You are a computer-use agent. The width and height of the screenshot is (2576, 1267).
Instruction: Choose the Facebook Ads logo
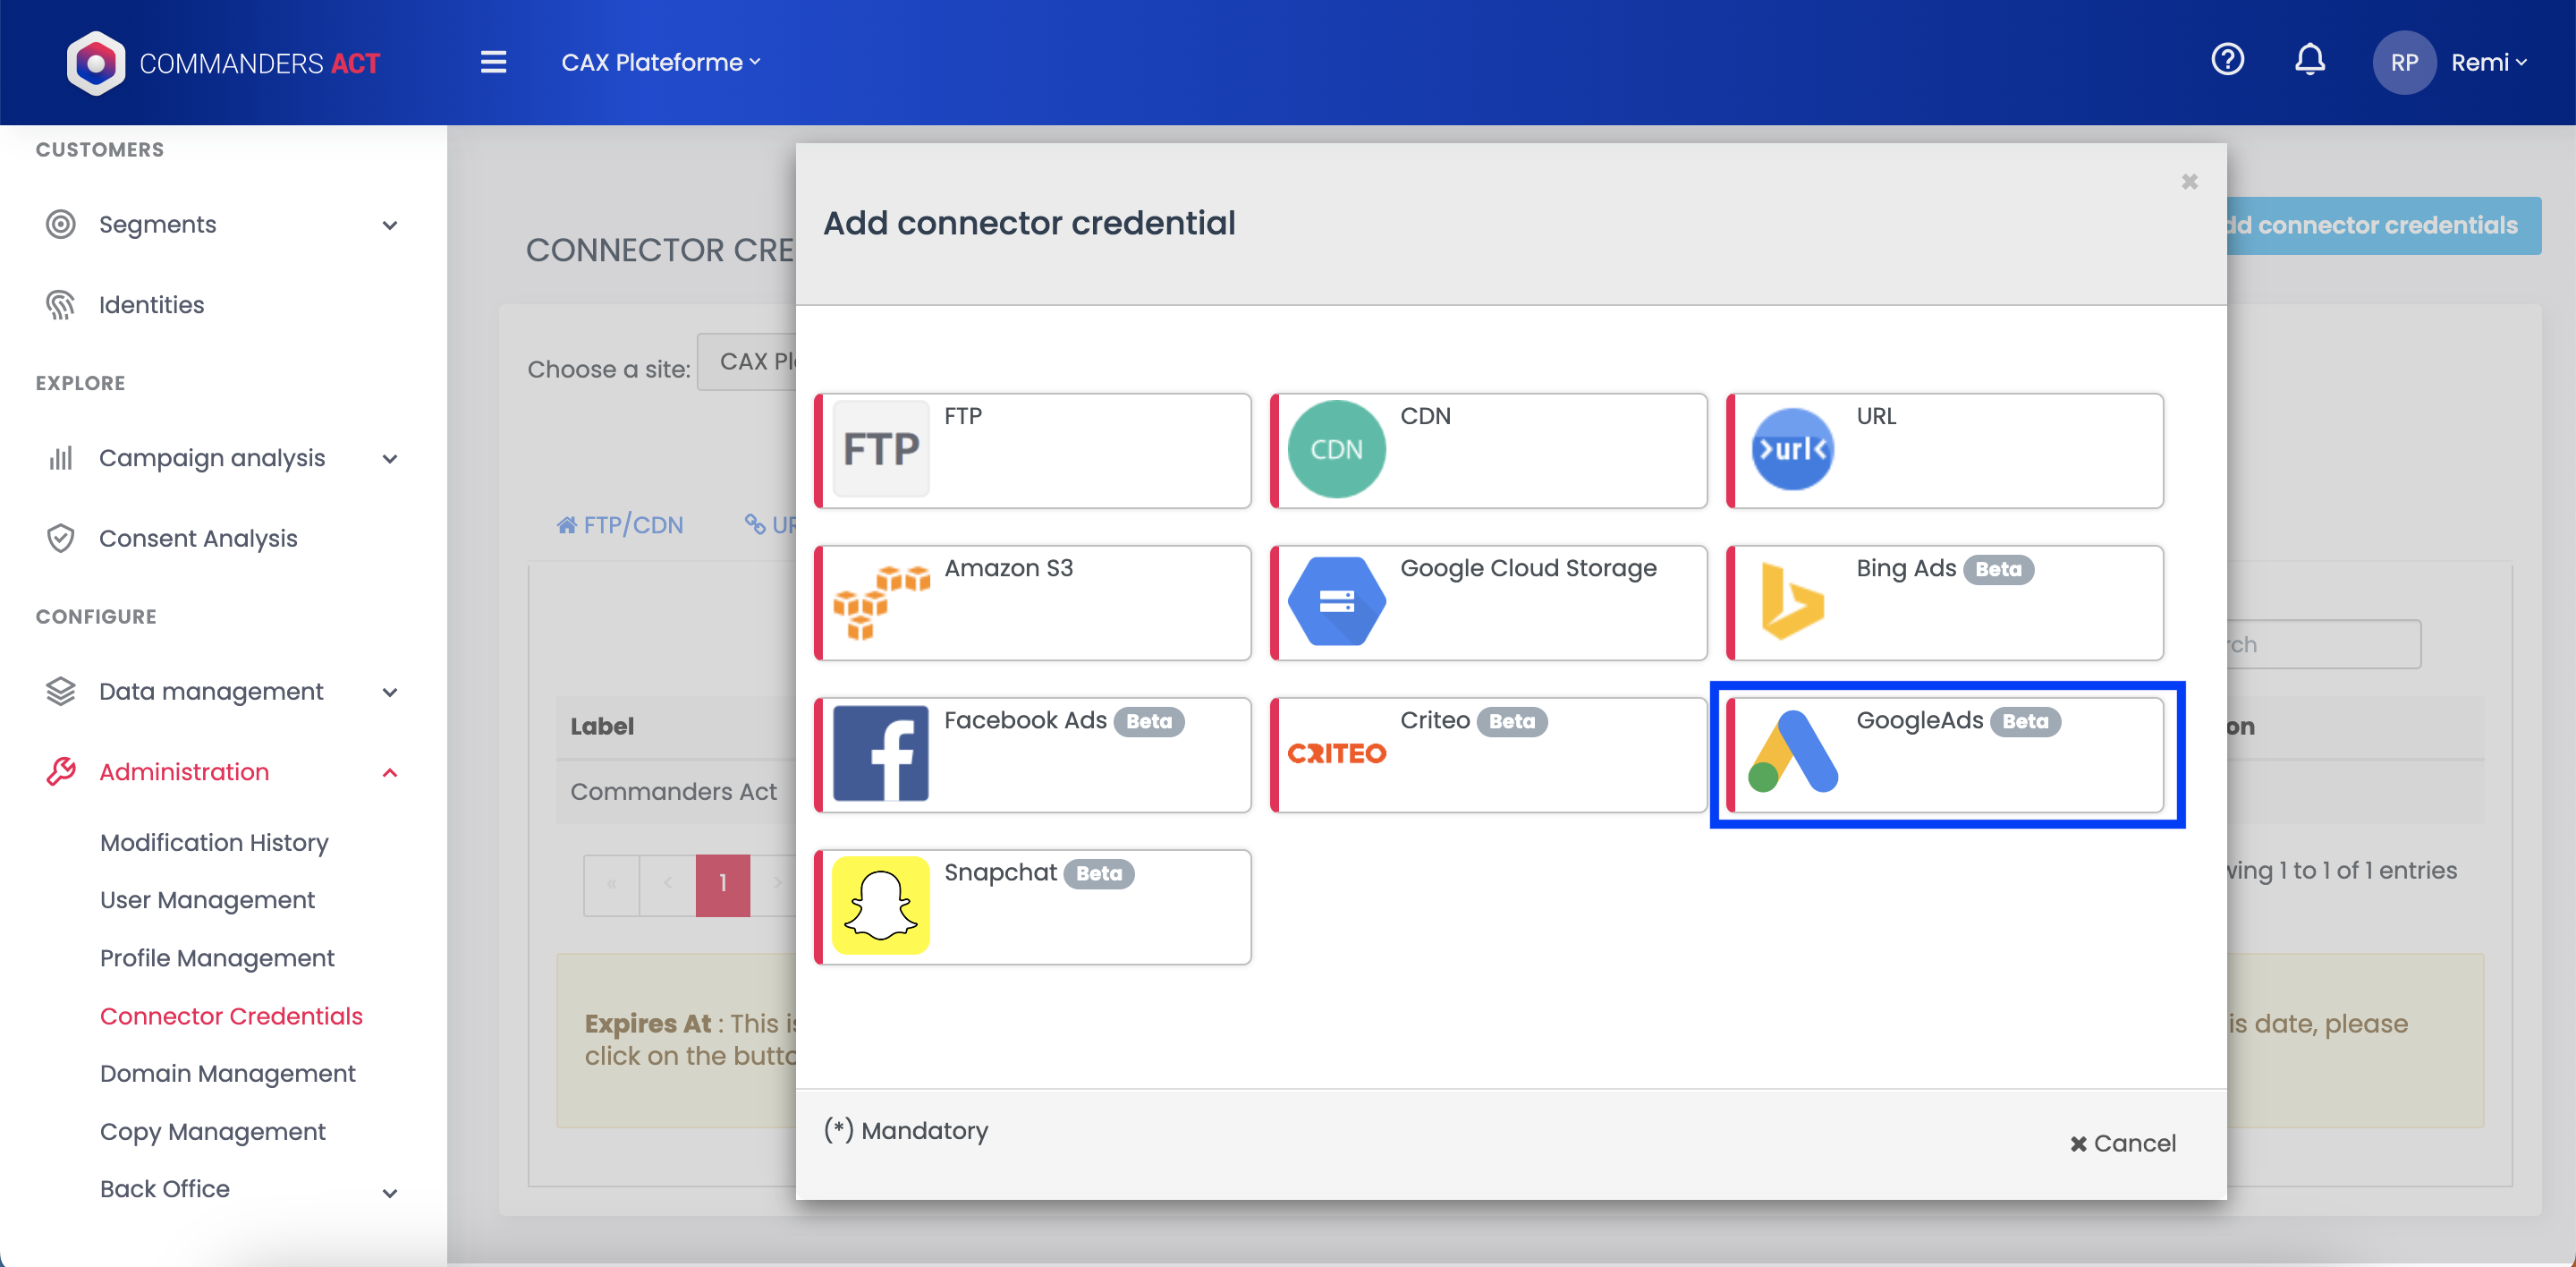(x=880, y=754)
